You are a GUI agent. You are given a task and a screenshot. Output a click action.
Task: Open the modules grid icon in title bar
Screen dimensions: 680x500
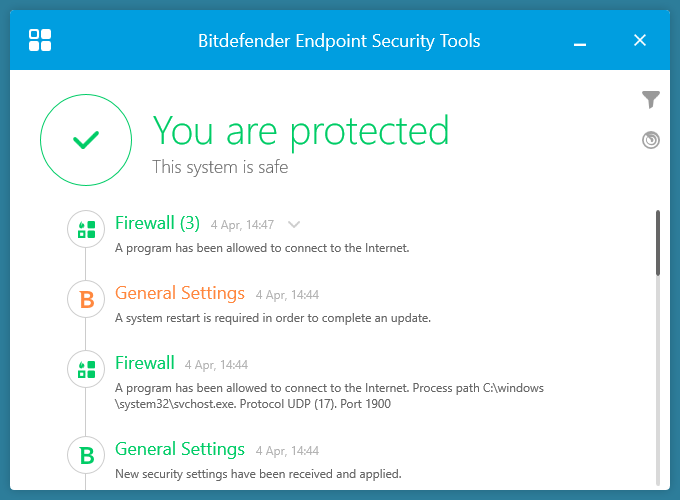point(40,40)
